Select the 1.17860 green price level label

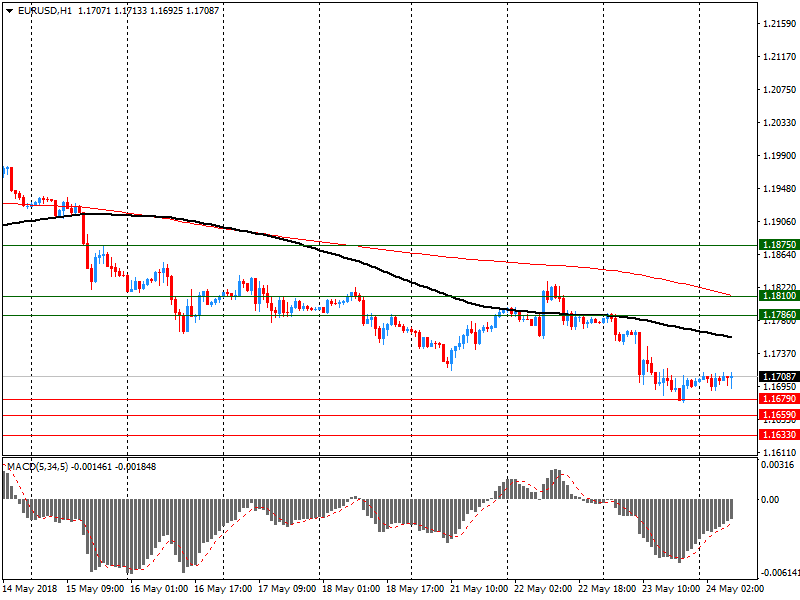tap(779, 315)
